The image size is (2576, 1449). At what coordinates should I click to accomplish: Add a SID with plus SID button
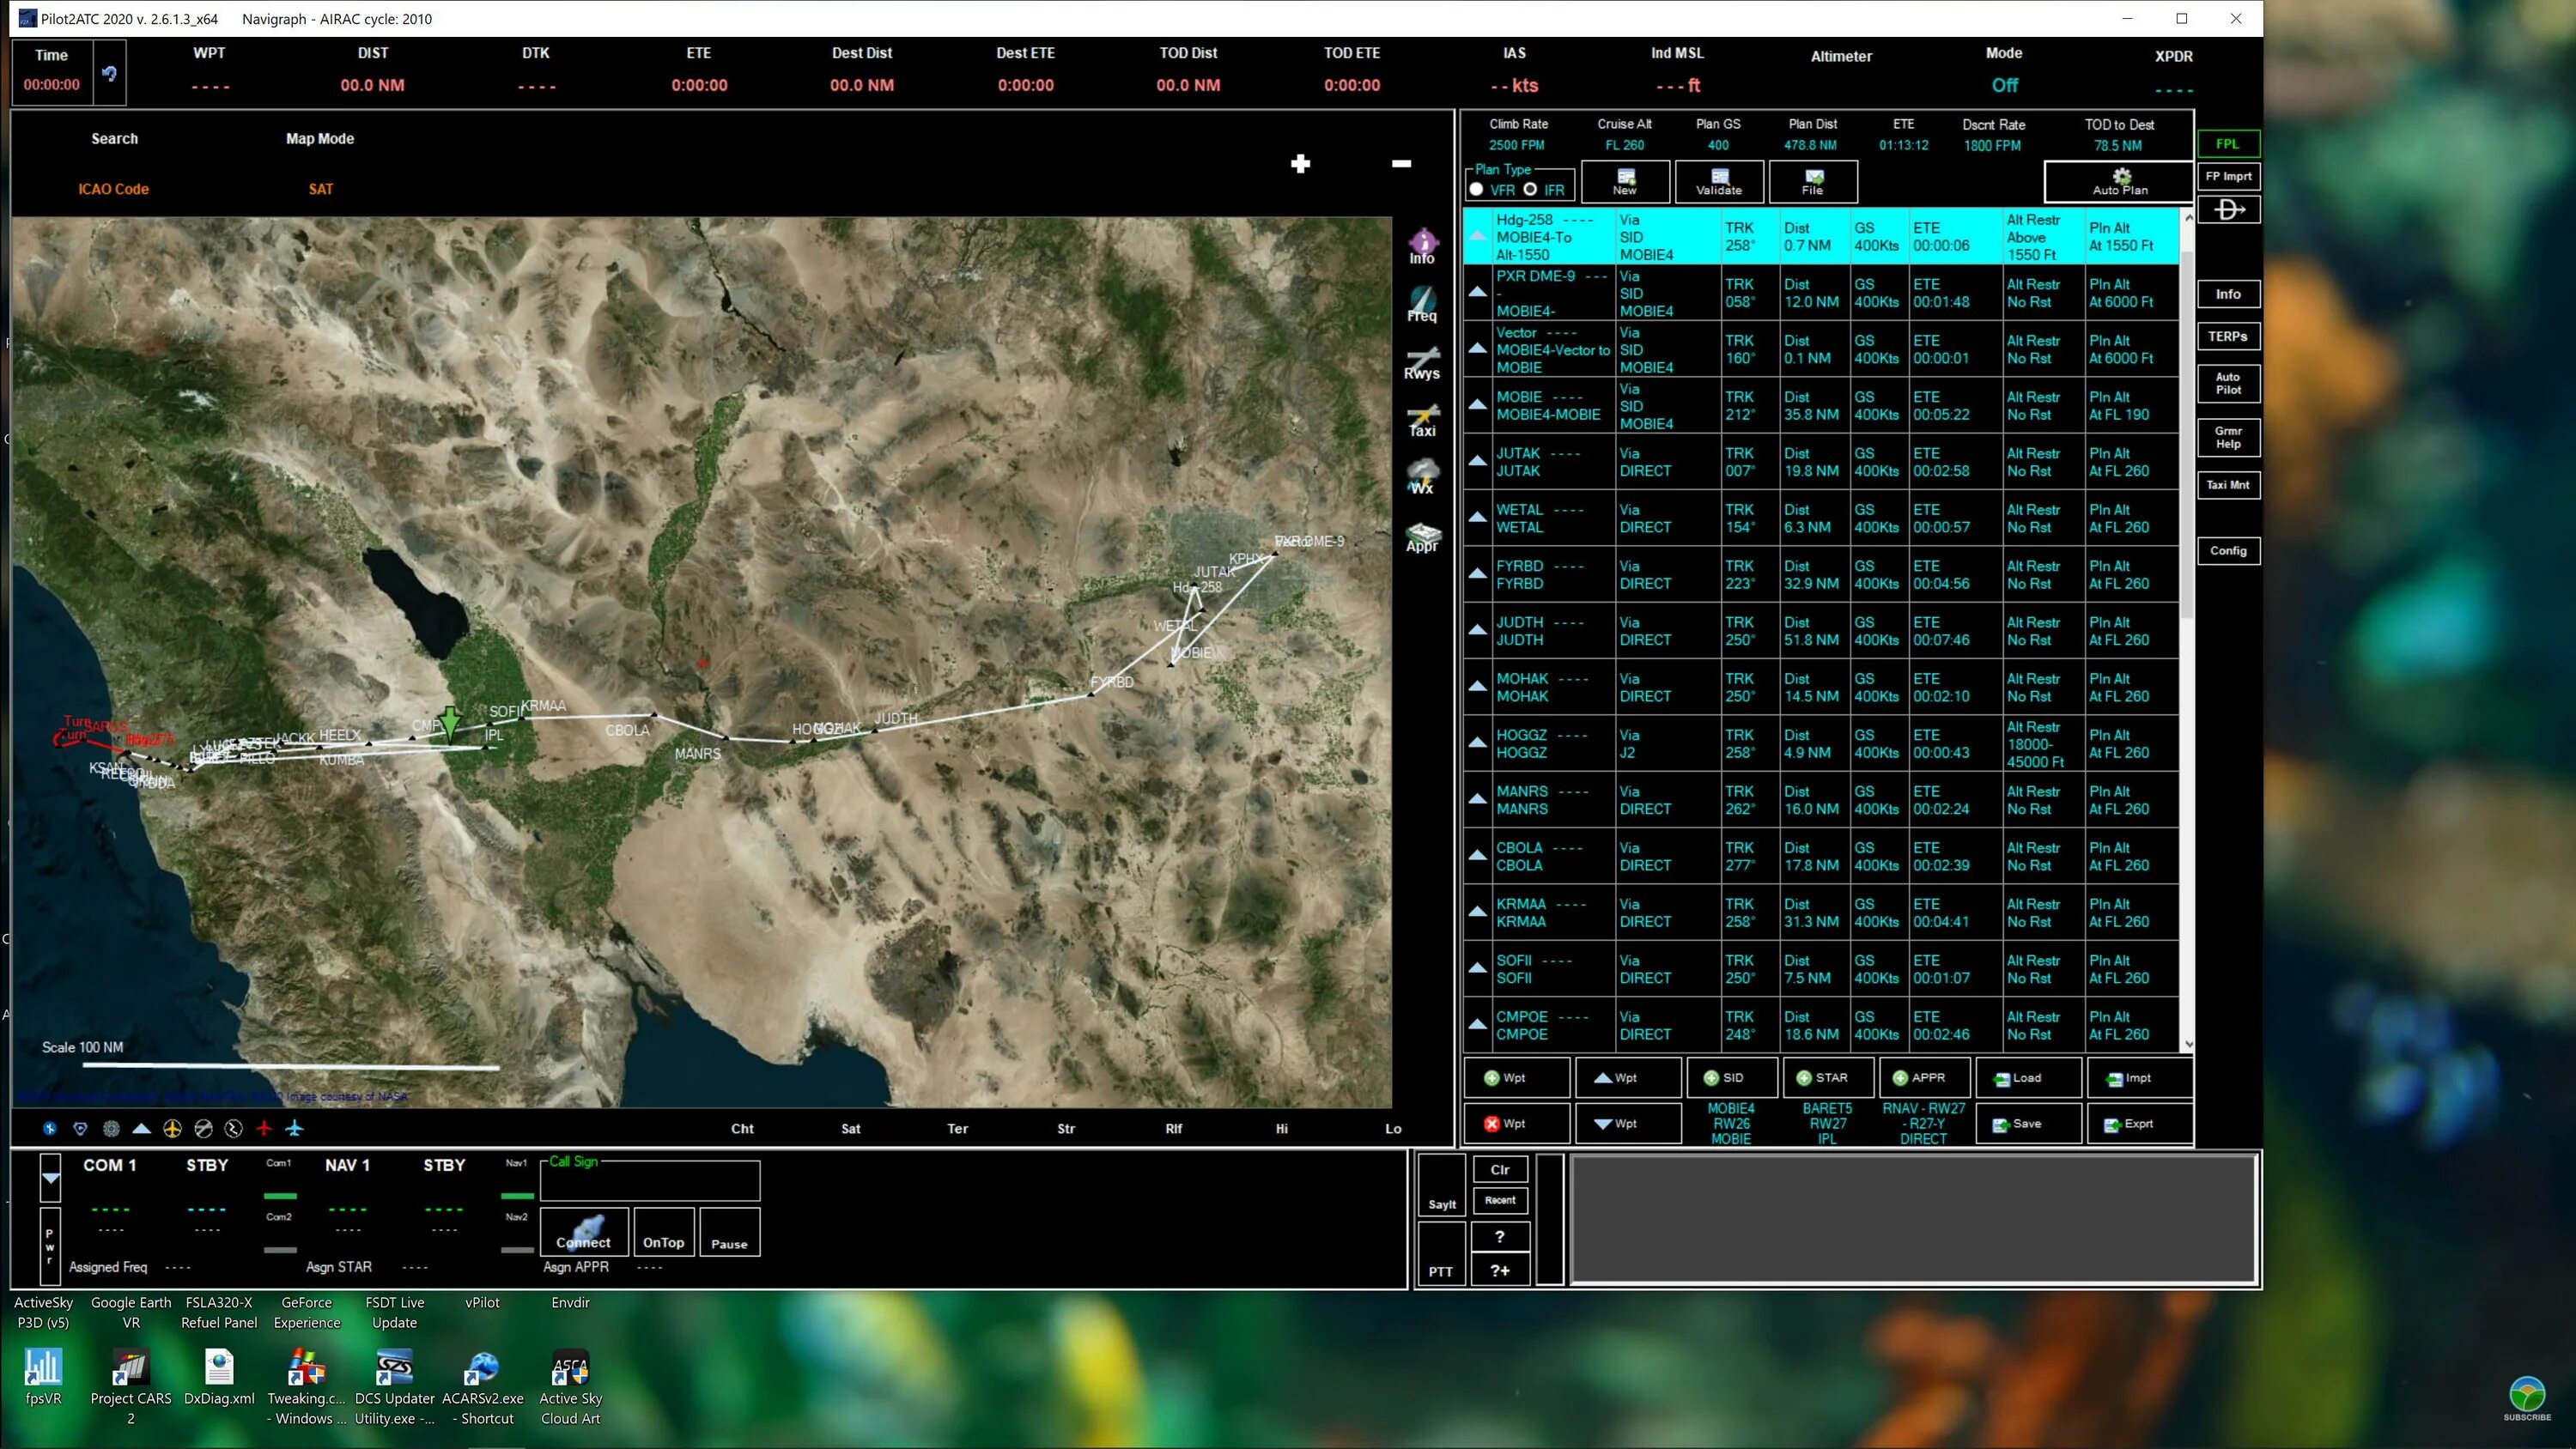pos(1732,1078)
